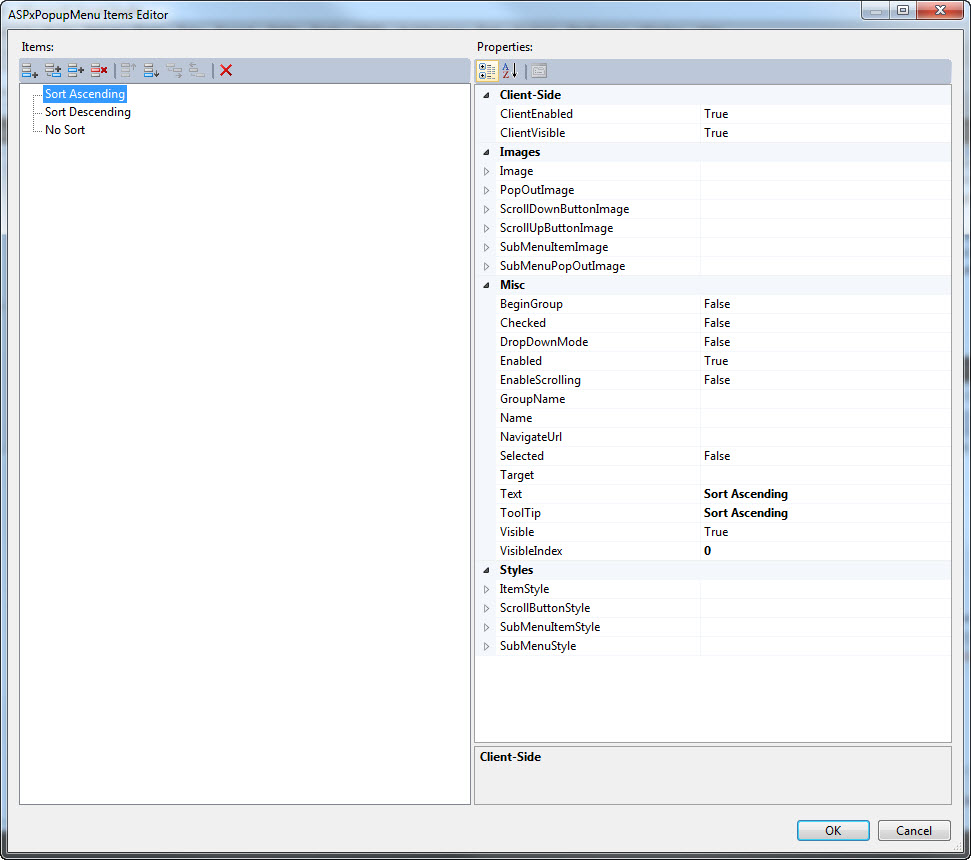The height and width of the screenshot is (860, 971).
Task: Expand the ScrollDownButtonImage property
Action: pos(486,209)
